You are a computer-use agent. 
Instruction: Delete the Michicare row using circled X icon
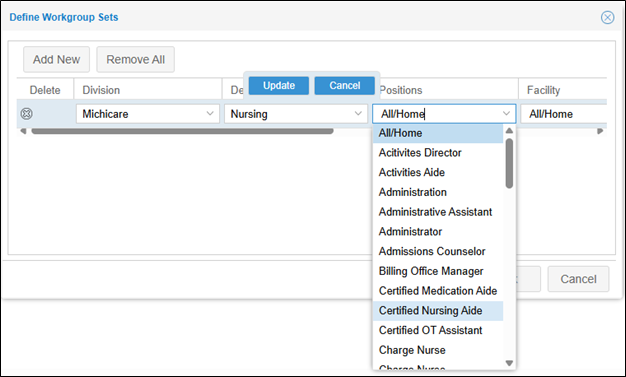(26, 114)
